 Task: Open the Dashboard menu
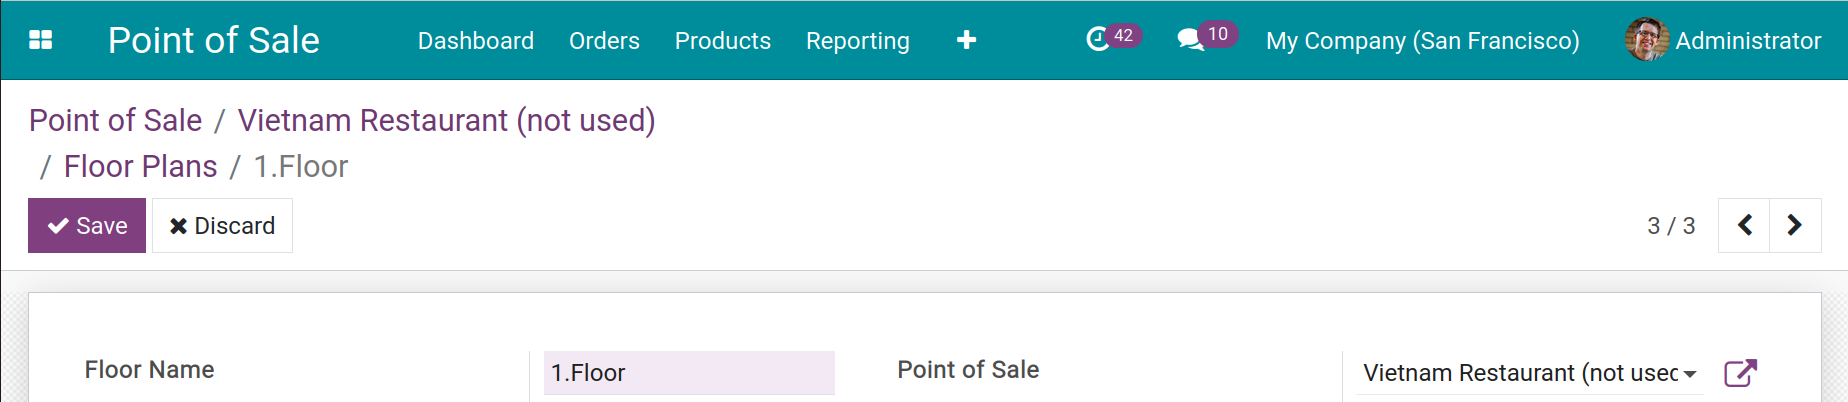tap(476, 41)
